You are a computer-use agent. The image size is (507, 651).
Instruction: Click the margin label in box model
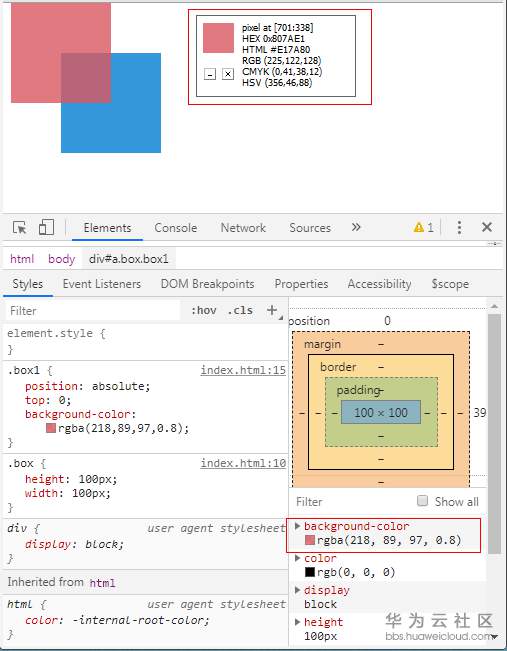322,345
